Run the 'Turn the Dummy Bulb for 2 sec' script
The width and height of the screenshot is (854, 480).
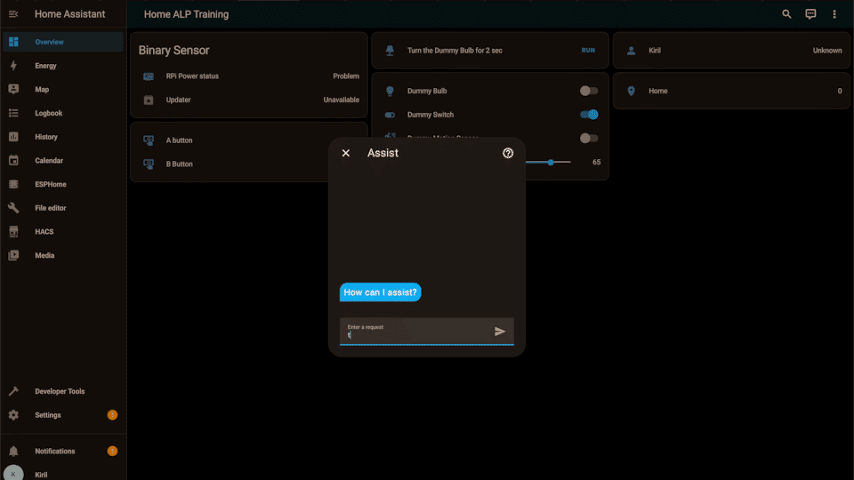click(x=588, y=50)
